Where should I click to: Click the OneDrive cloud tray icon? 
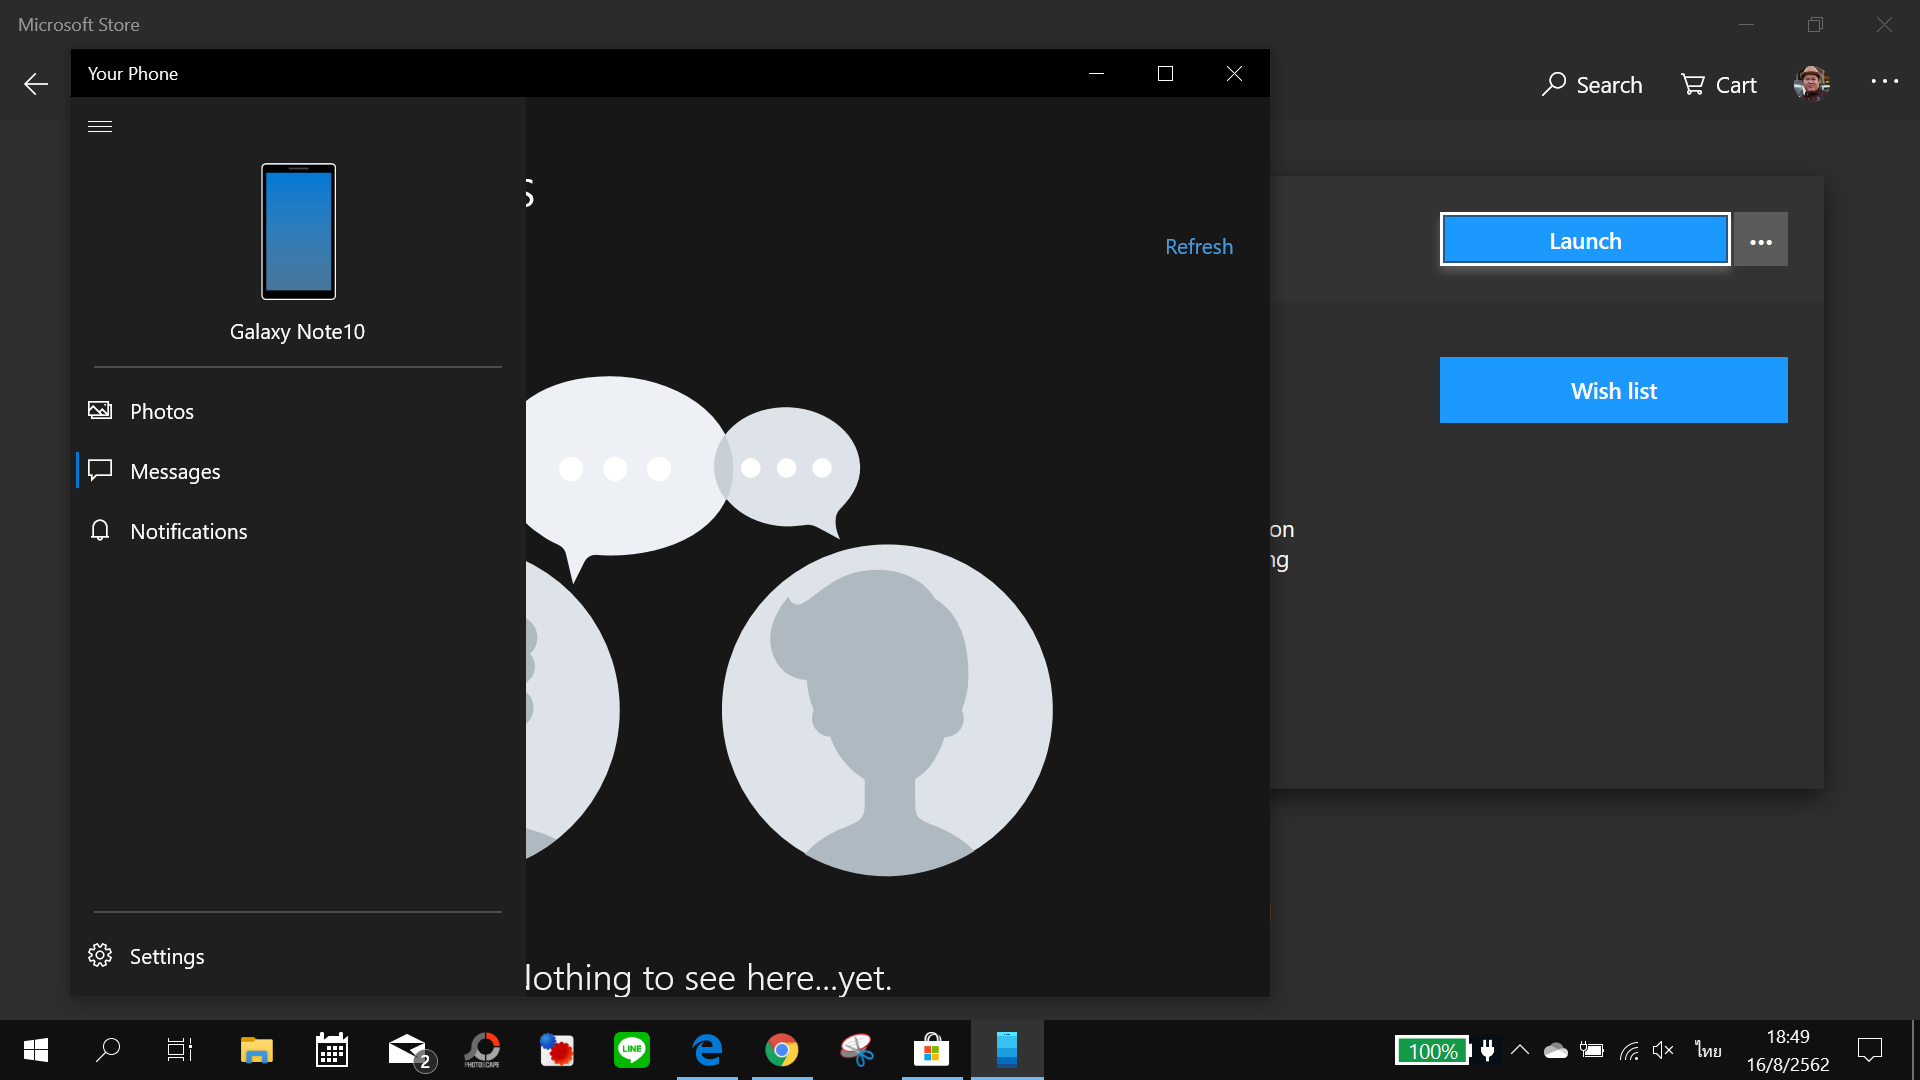pyautogui.click(x=1556, y=1050)
